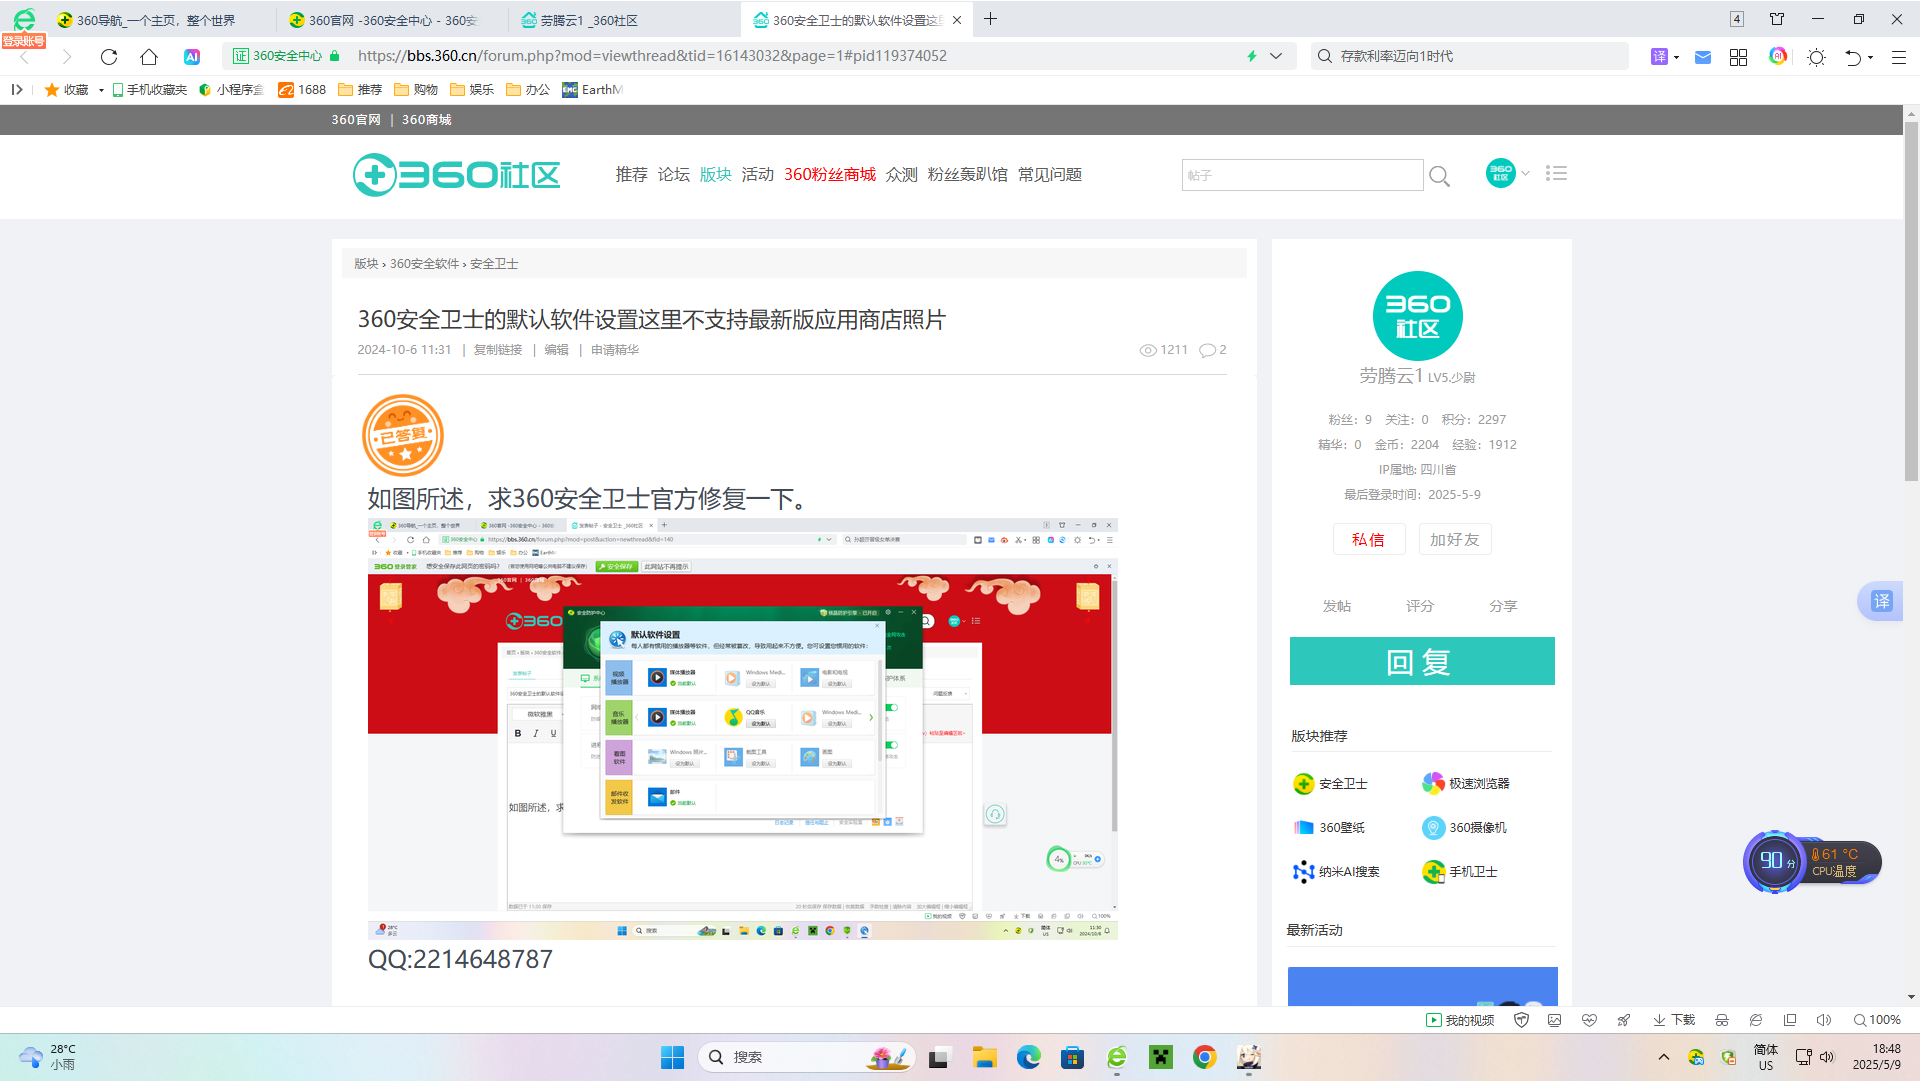Open the 论坛 forum nav item
The image size is (1920, 1081).
tap(674, 175)
